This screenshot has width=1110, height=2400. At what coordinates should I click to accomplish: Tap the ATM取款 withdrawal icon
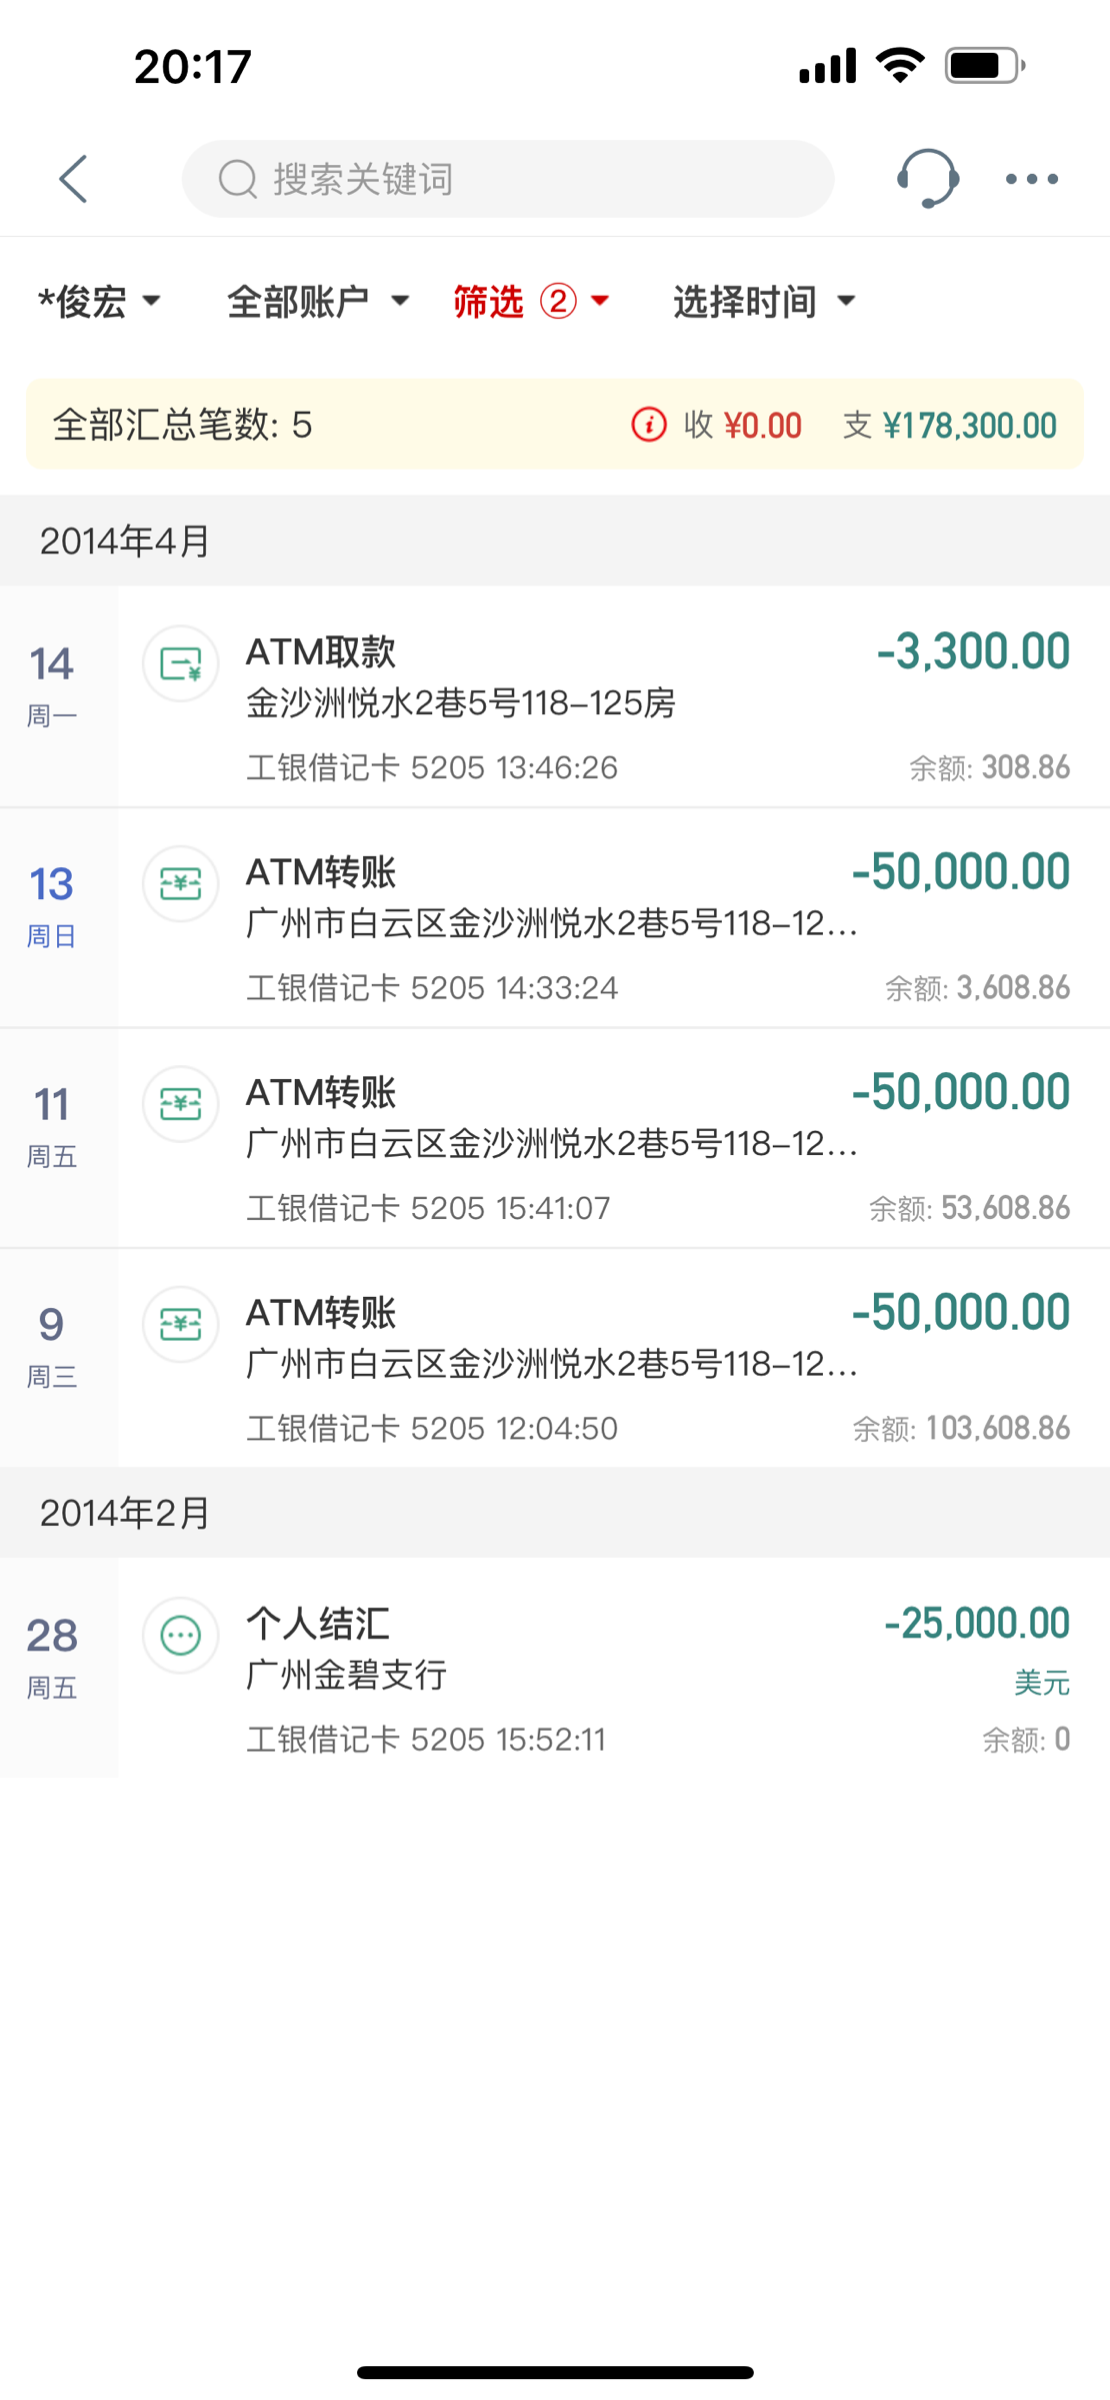click(181, 663)
